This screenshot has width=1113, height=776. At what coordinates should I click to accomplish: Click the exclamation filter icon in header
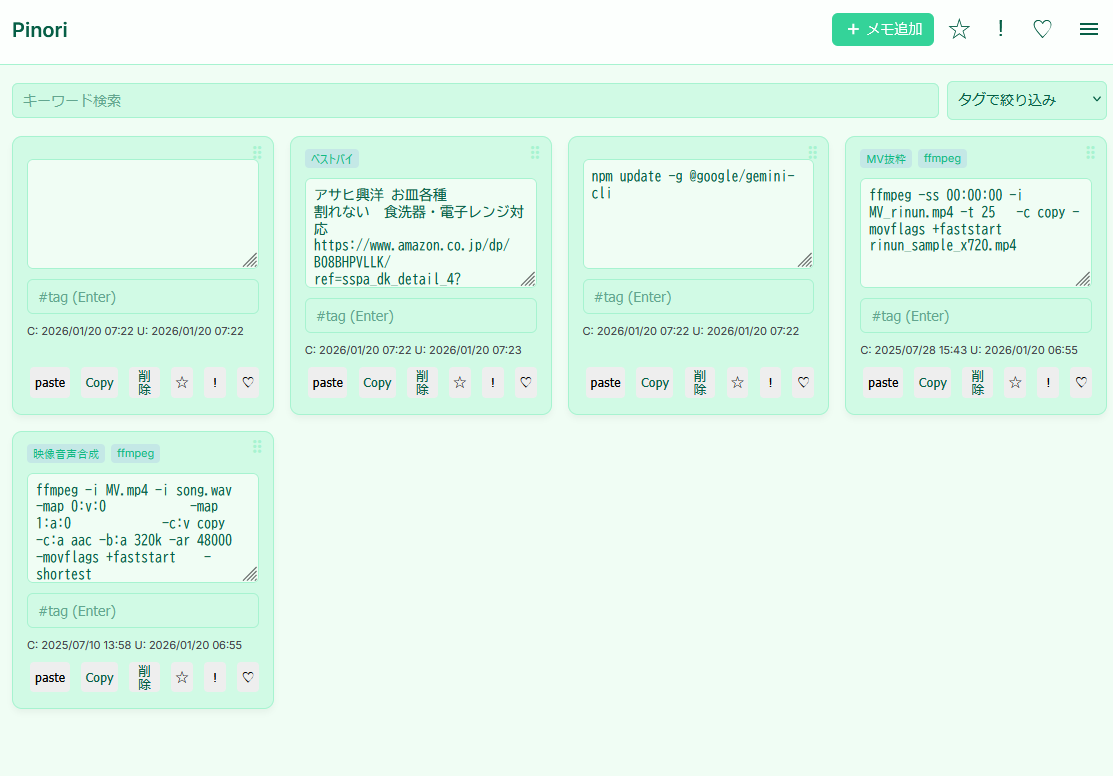point(1001,29)
